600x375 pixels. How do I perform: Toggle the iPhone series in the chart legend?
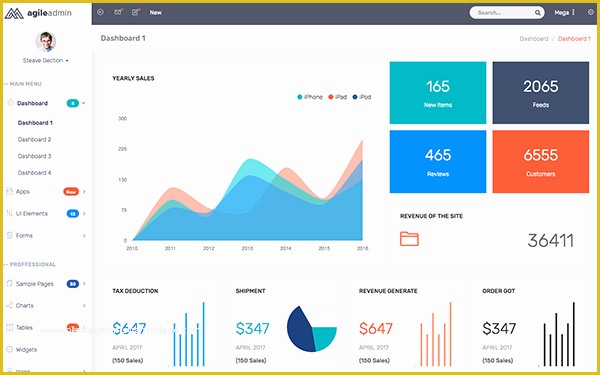click(310, 97)
